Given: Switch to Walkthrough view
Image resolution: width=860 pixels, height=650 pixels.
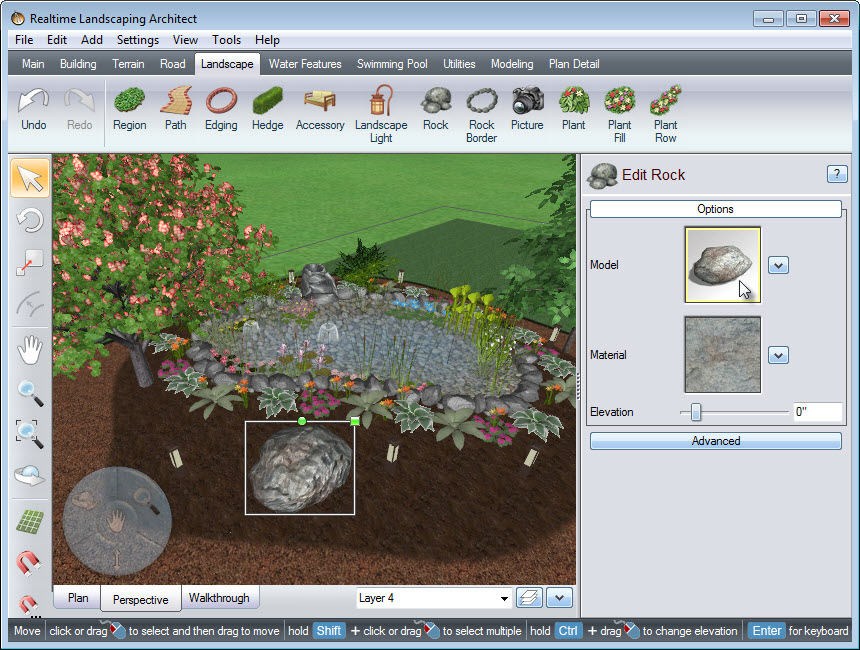Looking at the screenshot, I should coord(219,598).
